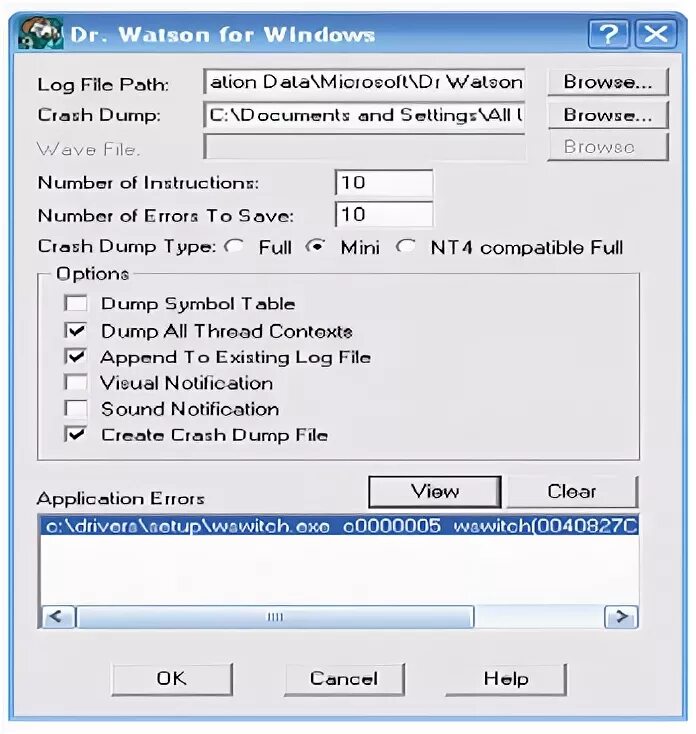Clear the application errors list
The height and width of the screenshot is (734, 696).
[x=572, y=492]
